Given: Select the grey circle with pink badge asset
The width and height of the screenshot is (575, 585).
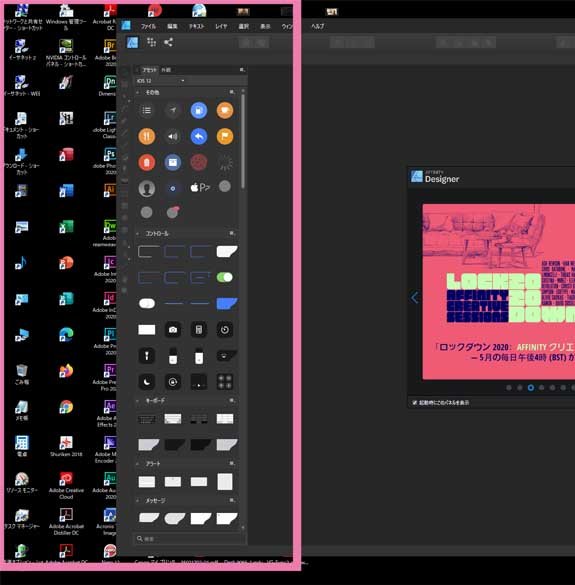Looking at the screenshot, I should 172,212.
